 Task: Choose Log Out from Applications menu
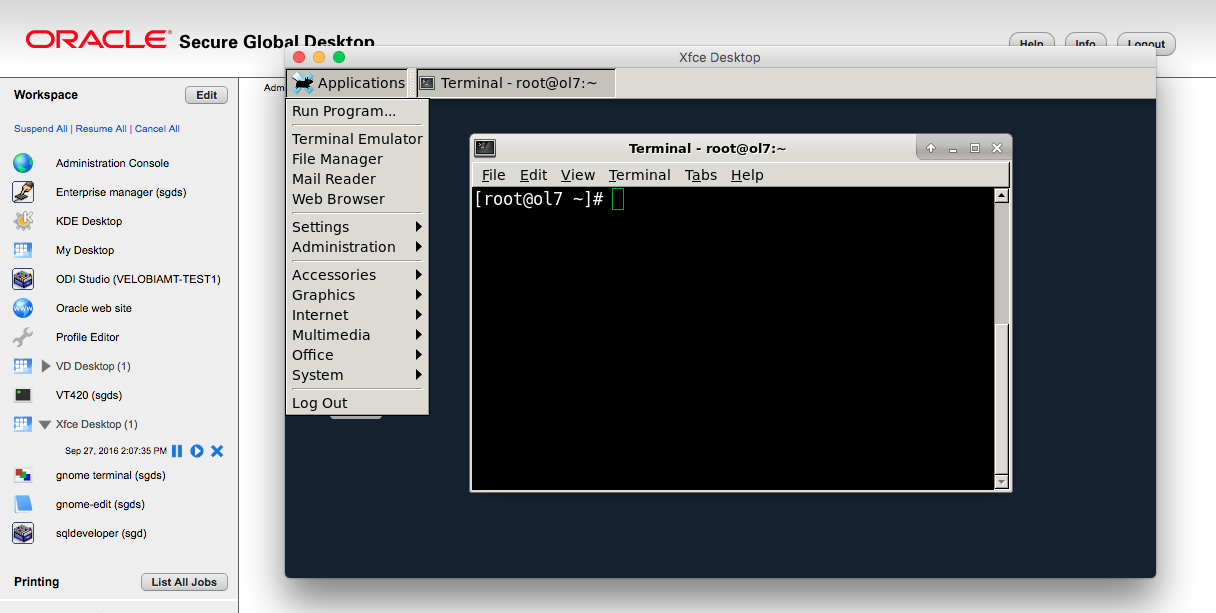(357, 403)
